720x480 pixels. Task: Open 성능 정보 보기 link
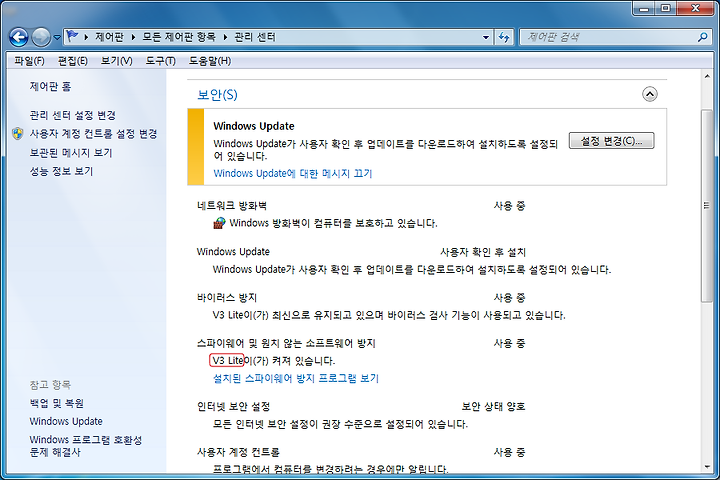coord(61,171)
